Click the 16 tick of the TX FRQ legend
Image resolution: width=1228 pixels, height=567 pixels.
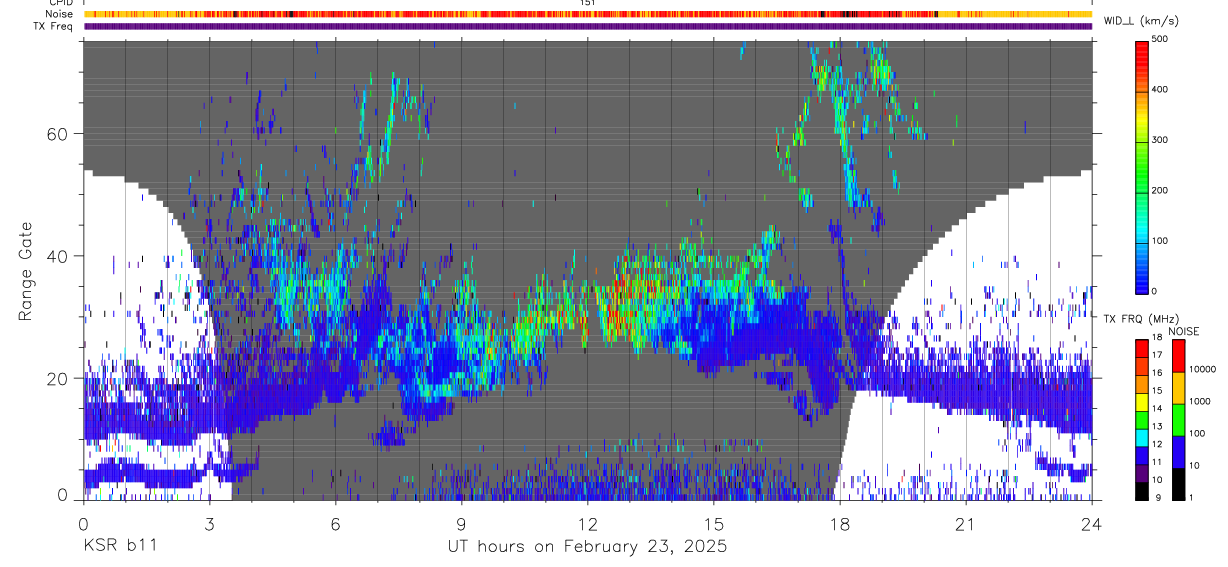1158,375
